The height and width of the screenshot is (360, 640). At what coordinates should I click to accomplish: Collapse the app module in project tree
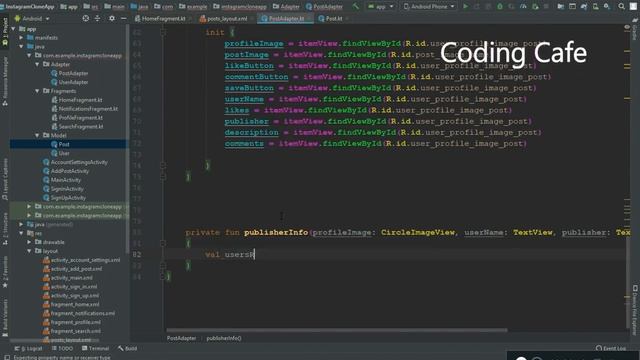pyautogui.click(x=13, y=29)
